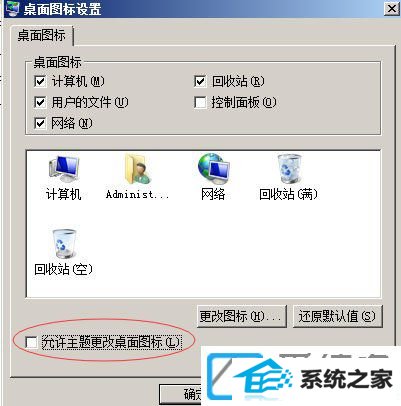This screenshot has height=406, width=401.
Task: Click the 更改图标(H)... button
Action: click(241, 316)
